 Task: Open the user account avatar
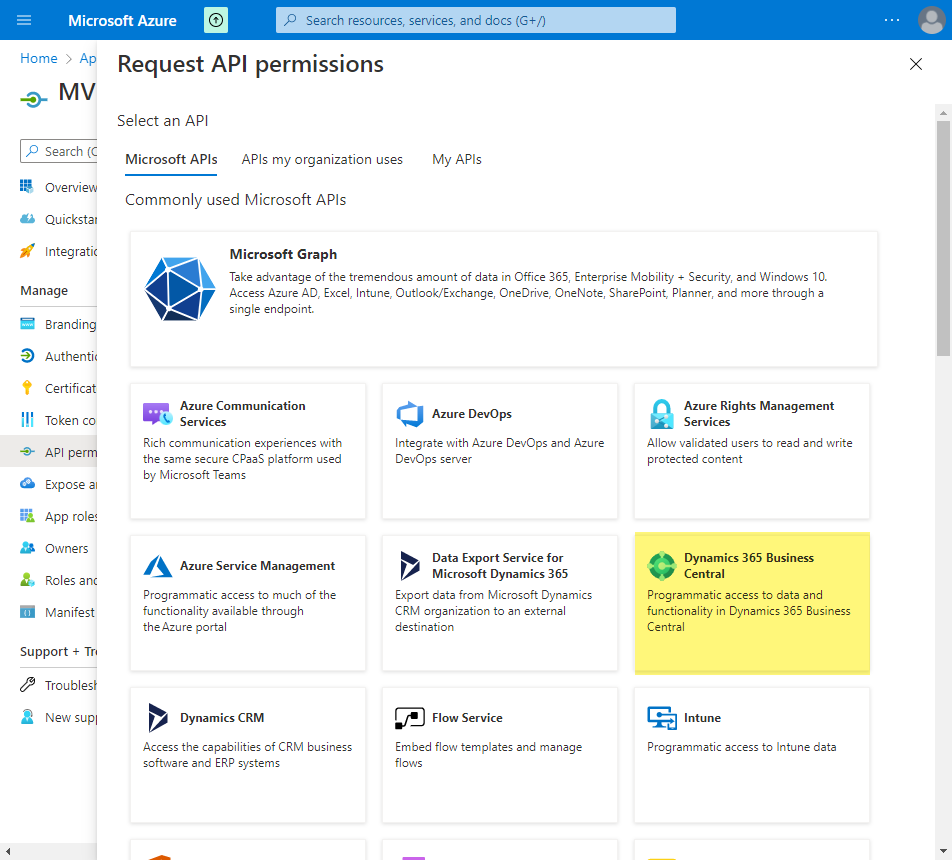(931, 20)
